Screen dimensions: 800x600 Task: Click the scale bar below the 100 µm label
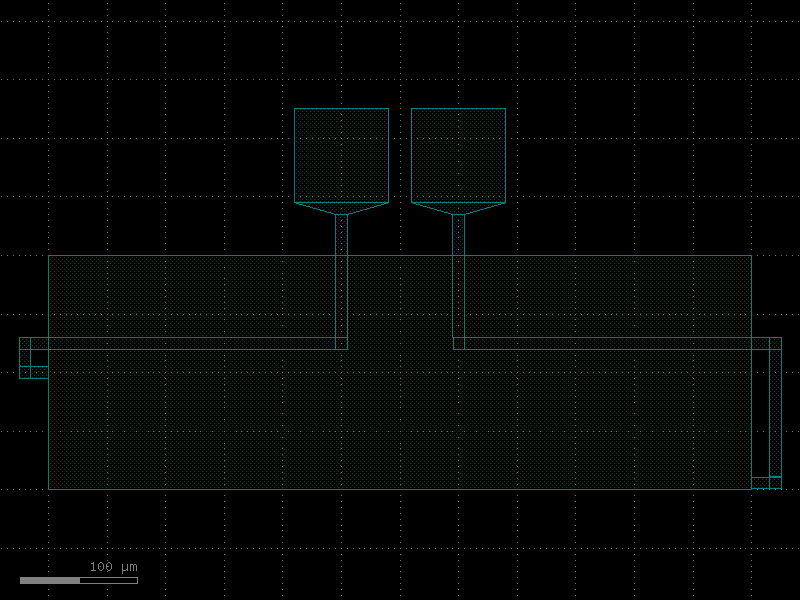(79, 581)
